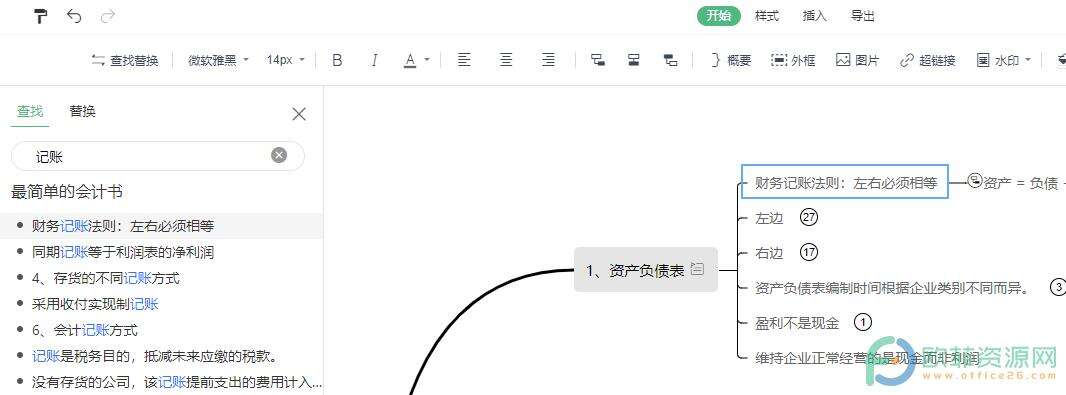Expand the font color dropdown arrow
The image size is (1066, 395).
pyautogui.click(x=427, y=60)
